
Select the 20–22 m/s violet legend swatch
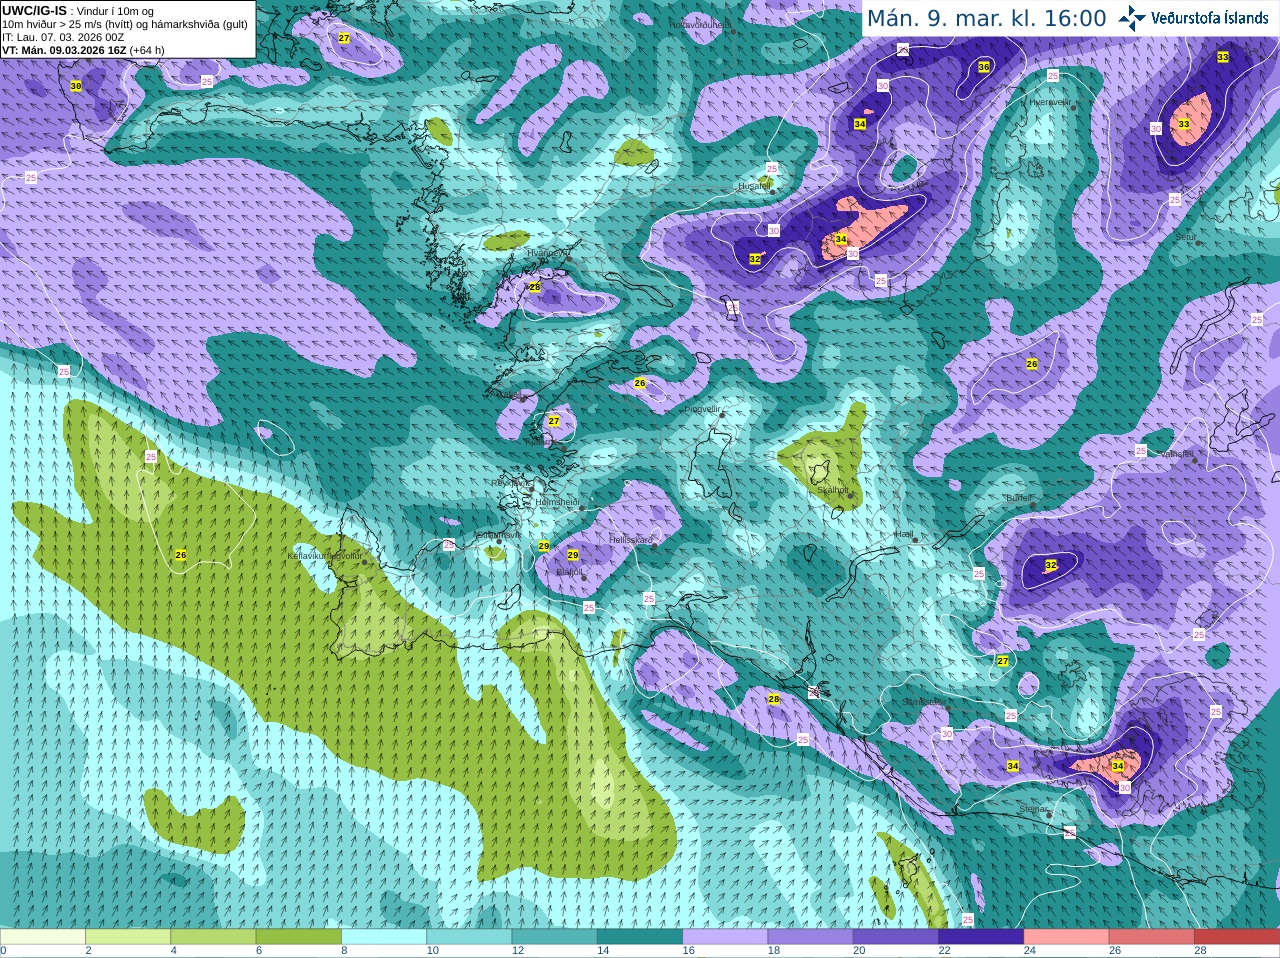click(896, 937)
